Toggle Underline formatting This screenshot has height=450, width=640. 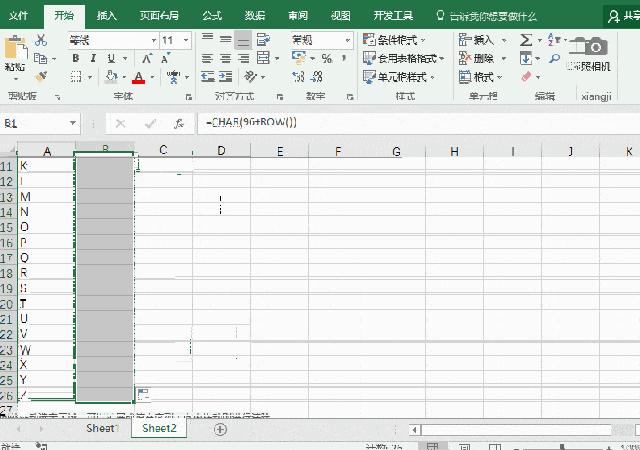111,58
